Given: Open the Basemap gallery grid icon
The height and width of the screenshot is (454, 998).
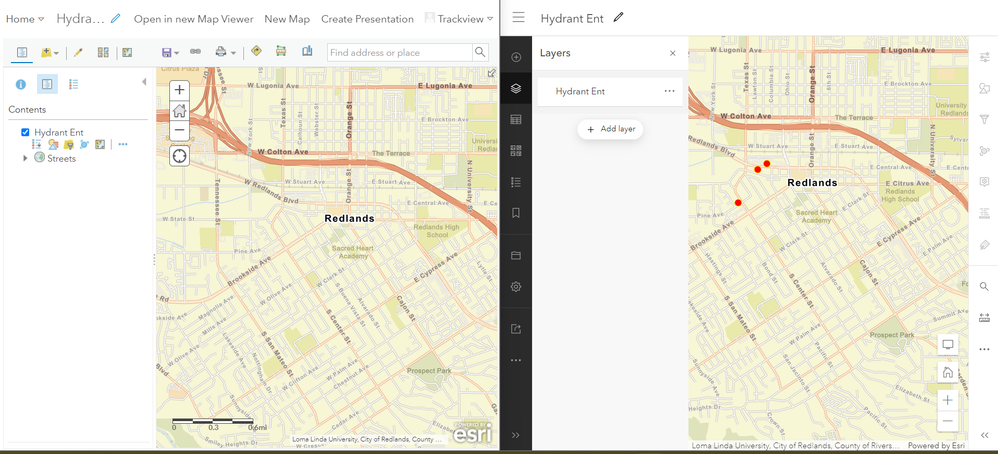Looking at the screenshot, I should tap(103, 52).
